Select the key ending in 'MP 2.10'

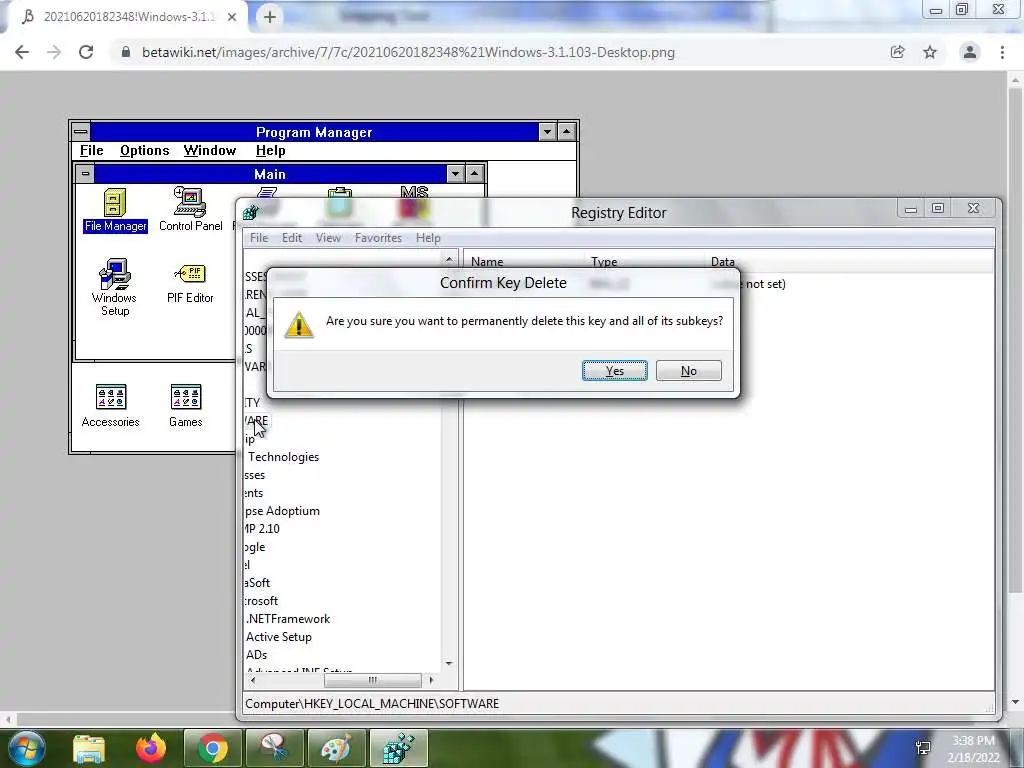(262, 529)
